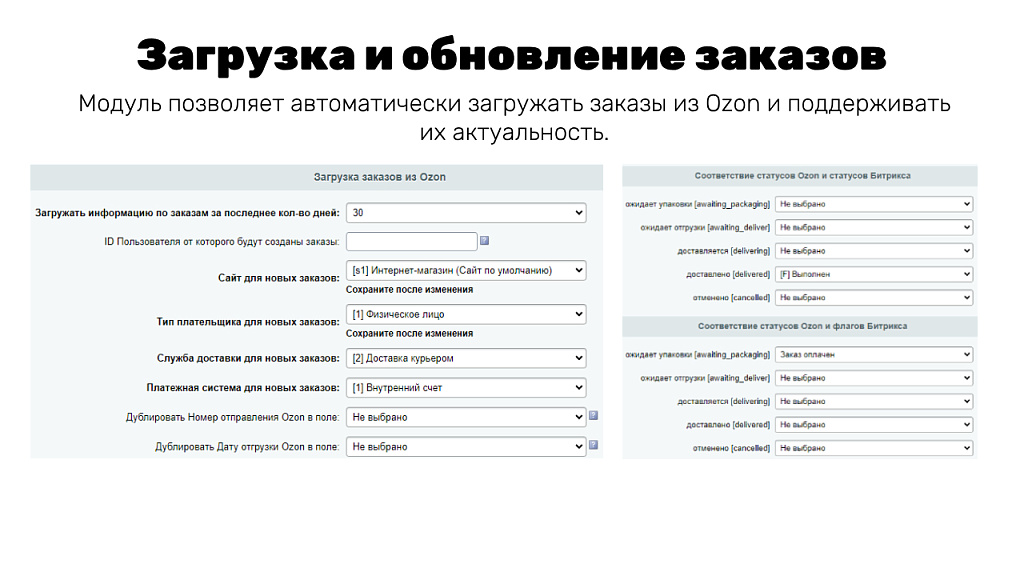Expand cancelled status mapping dropdown
Viewport: 1024px width, 576px height.
point(873,297)
